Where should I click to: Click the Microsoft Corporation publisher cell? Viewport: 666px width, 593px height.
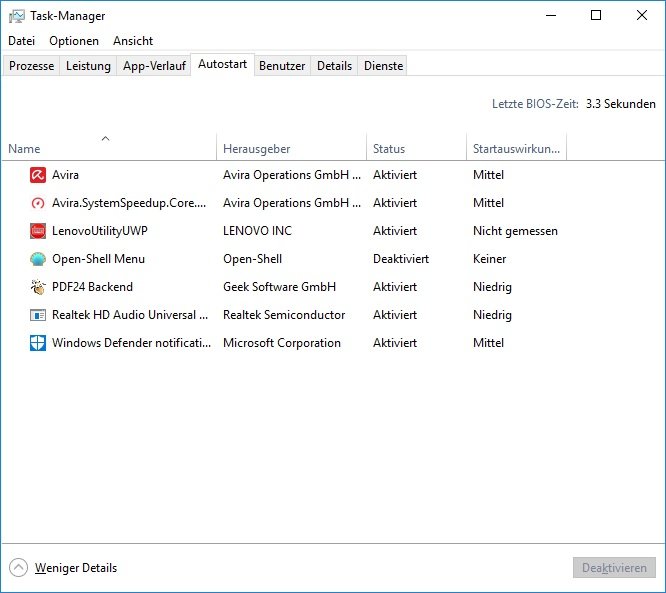tap(282, 343)
